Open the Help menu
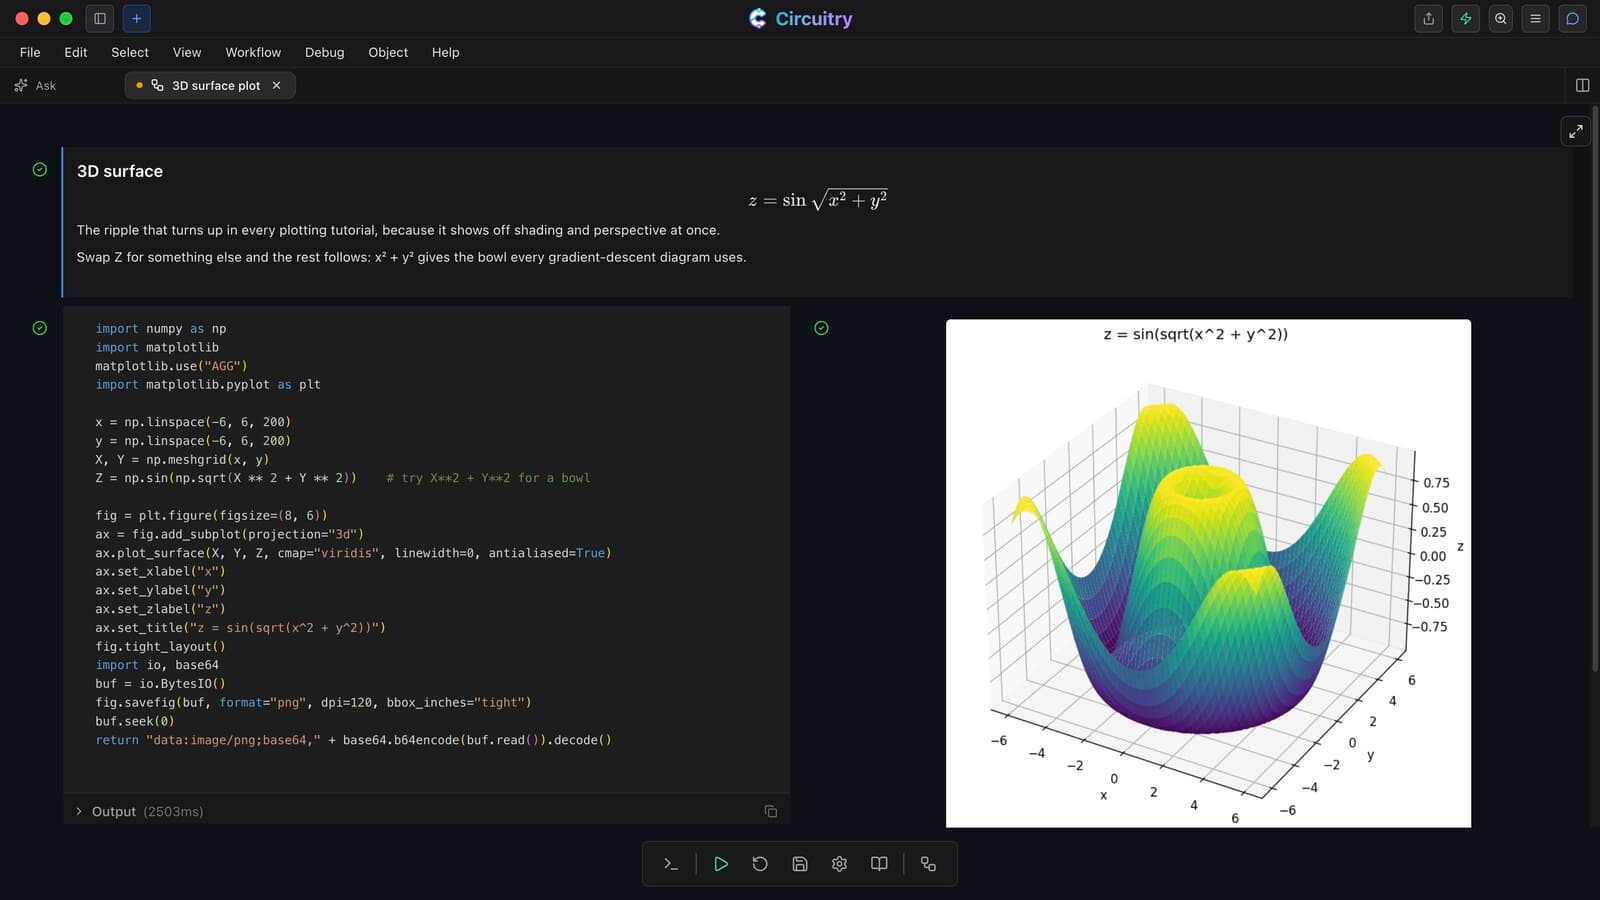The height and width of the screenshot is (900, 1600). pos(446,52)
